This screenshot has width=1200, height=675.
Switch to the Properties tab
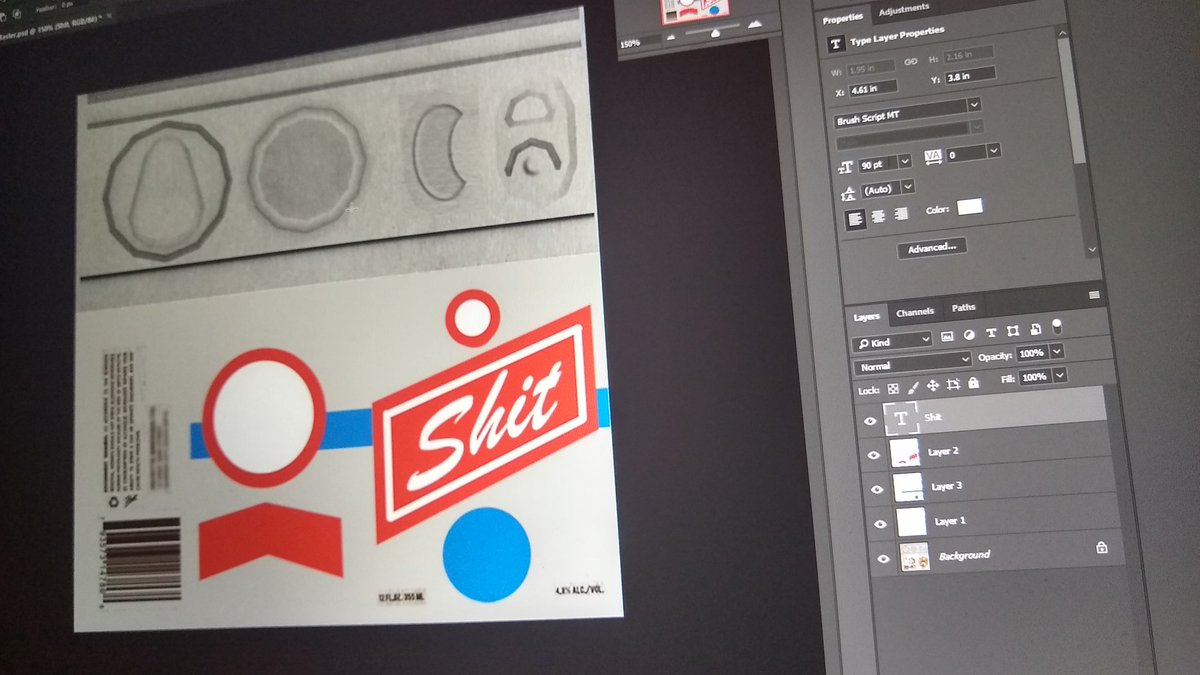coord(843,18)
